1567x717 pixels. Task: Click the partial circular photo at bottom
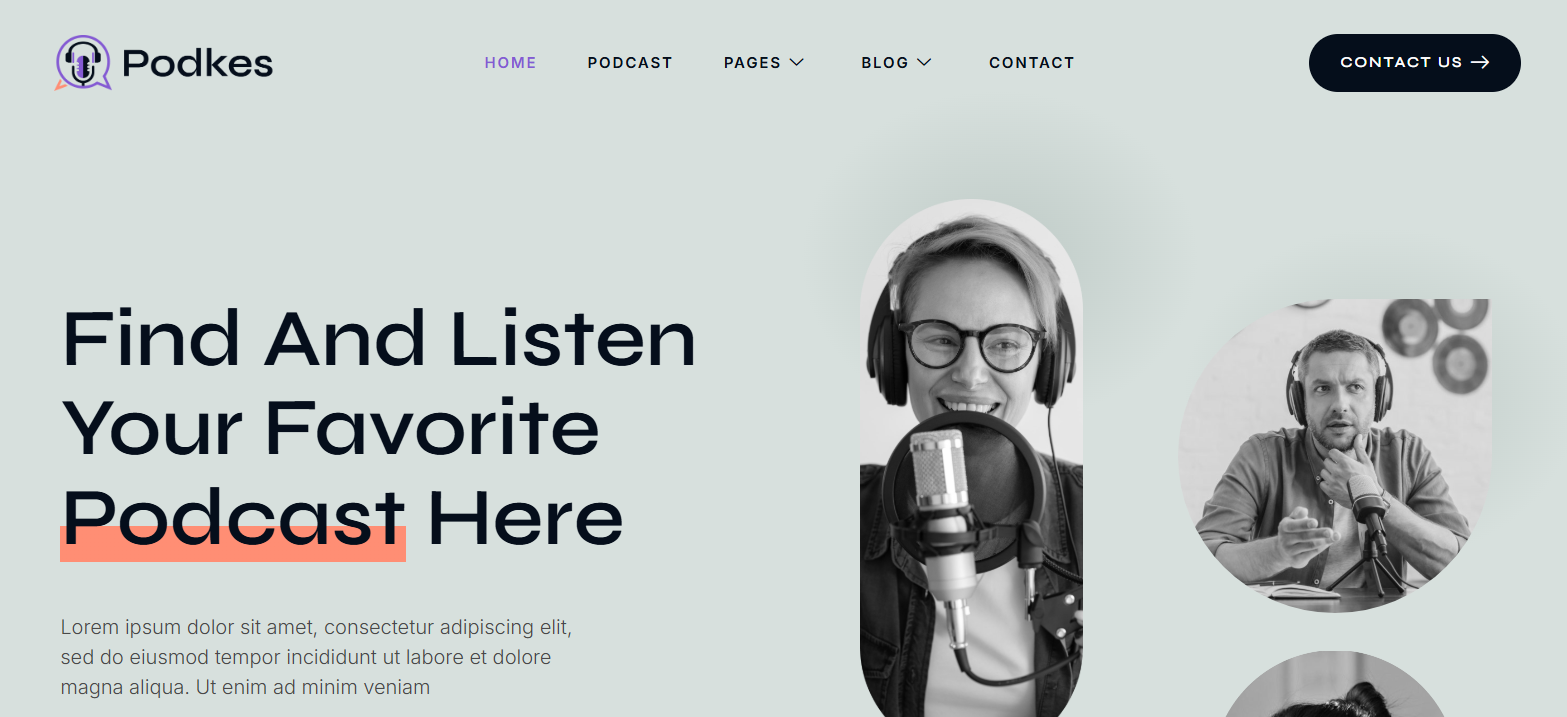point(1335,685)
